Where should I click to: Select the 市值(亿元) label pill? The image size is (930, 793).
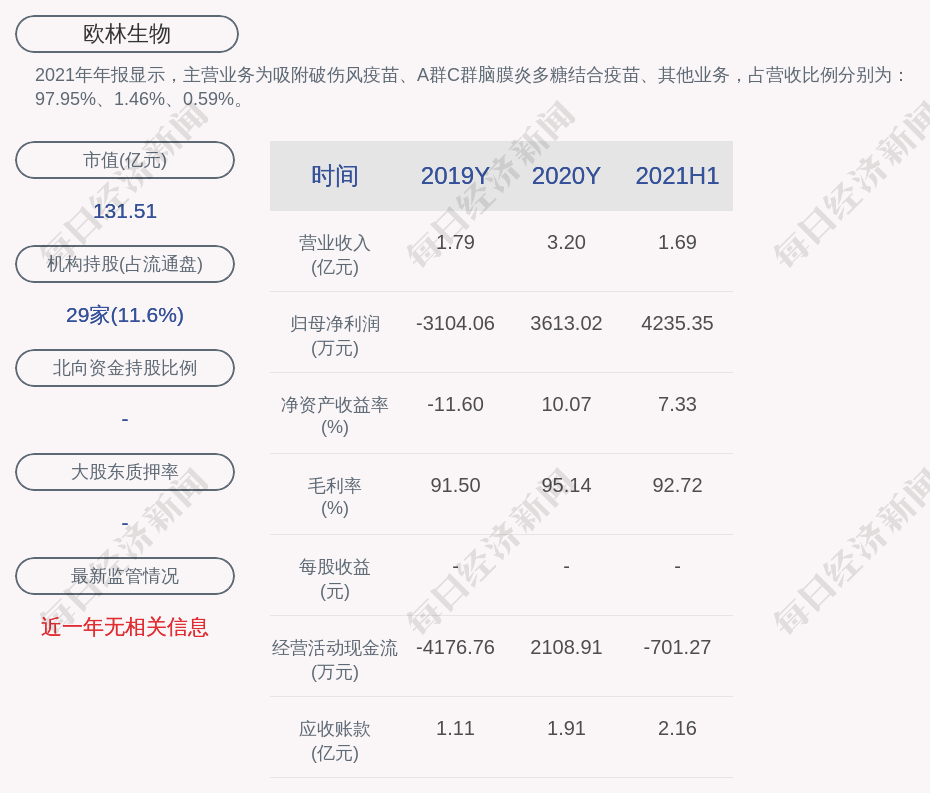125,160
